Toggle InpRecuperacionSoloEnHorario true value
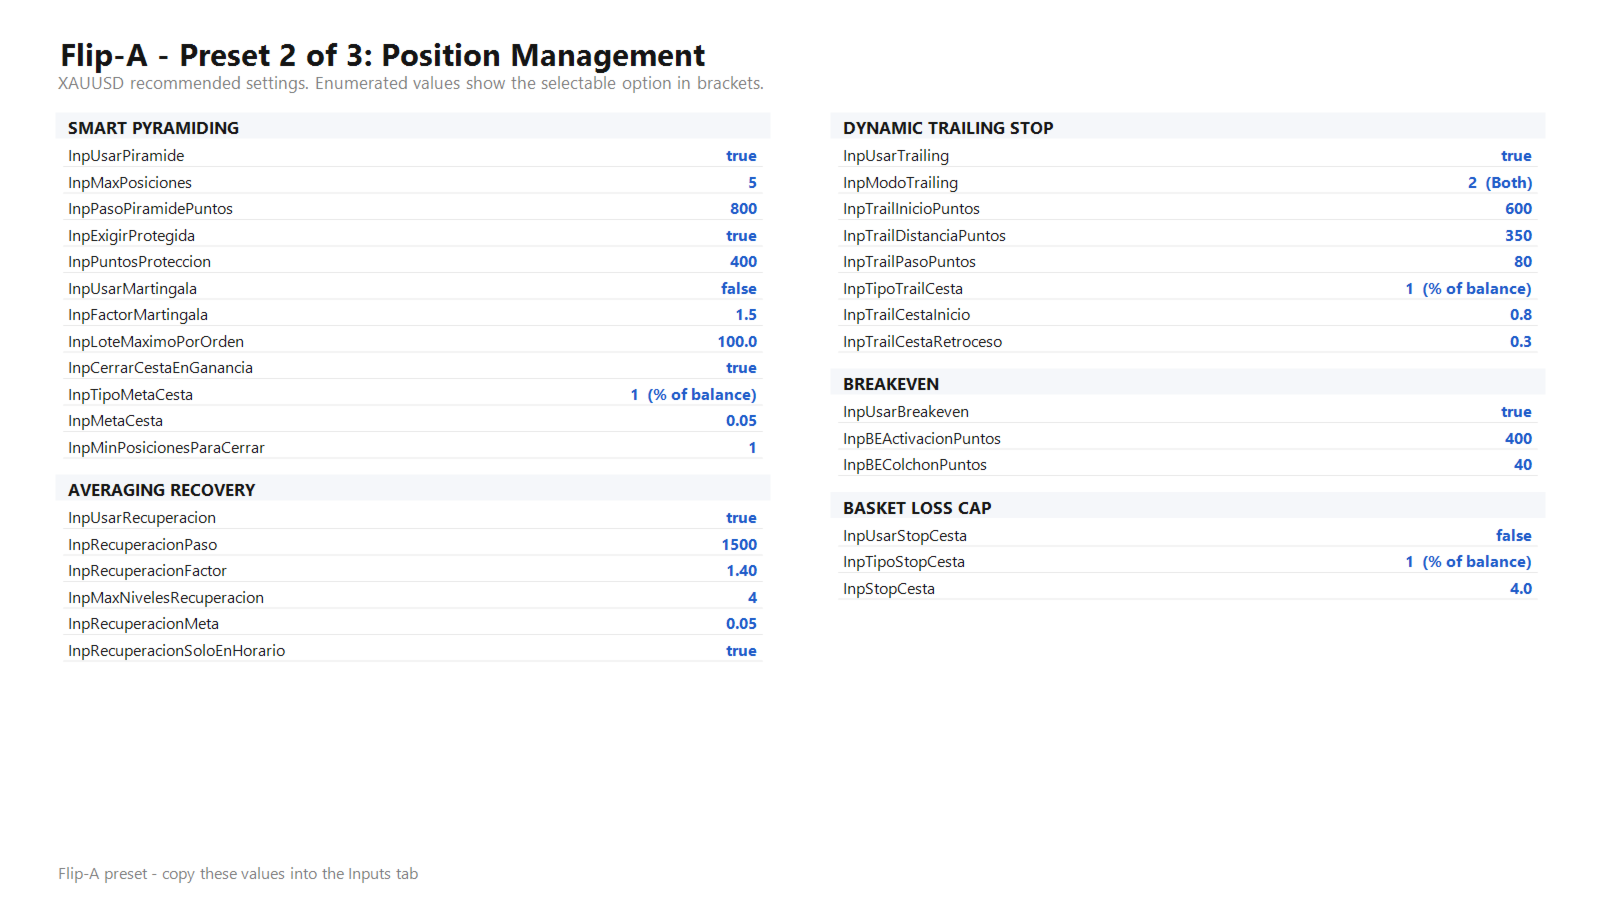The height and width of the screenshot is (900, 1600). (x=741, y=651)
